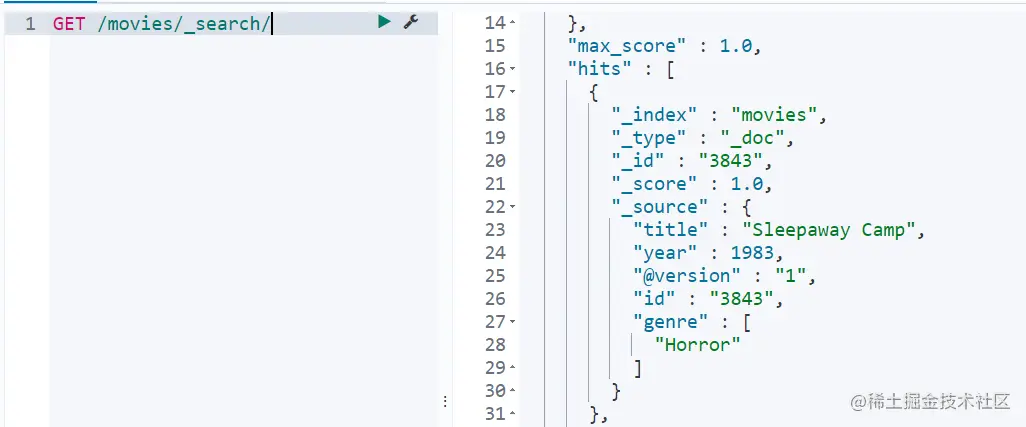Click line number 23 in response gutter
The width and height of the screenshot is (1026, 427).
495,230
